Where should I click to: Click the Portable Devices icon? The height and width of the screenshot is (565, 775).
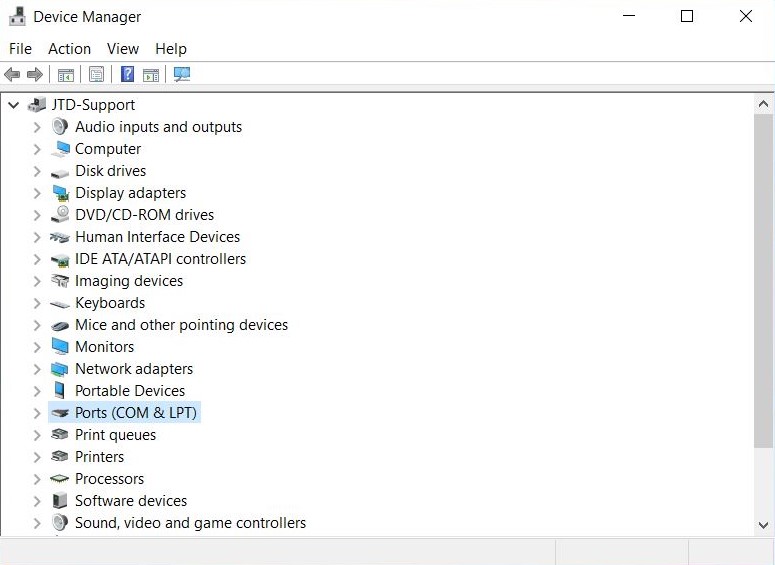[59, 391]
